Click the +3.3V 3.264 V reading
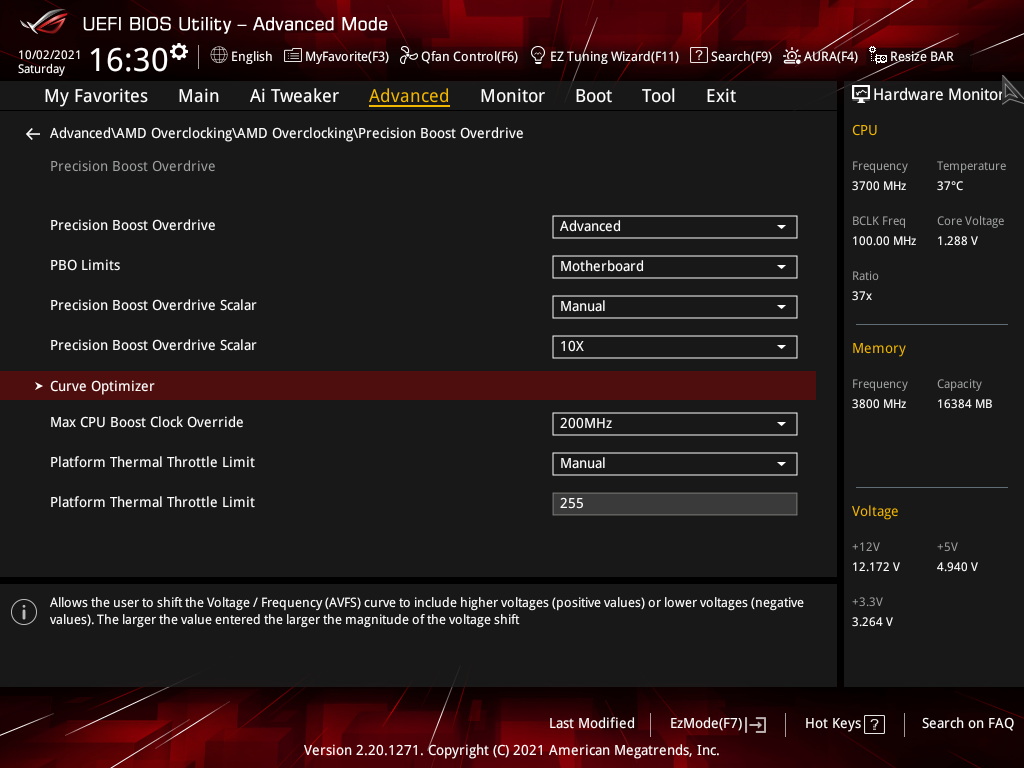 (872, 622)
